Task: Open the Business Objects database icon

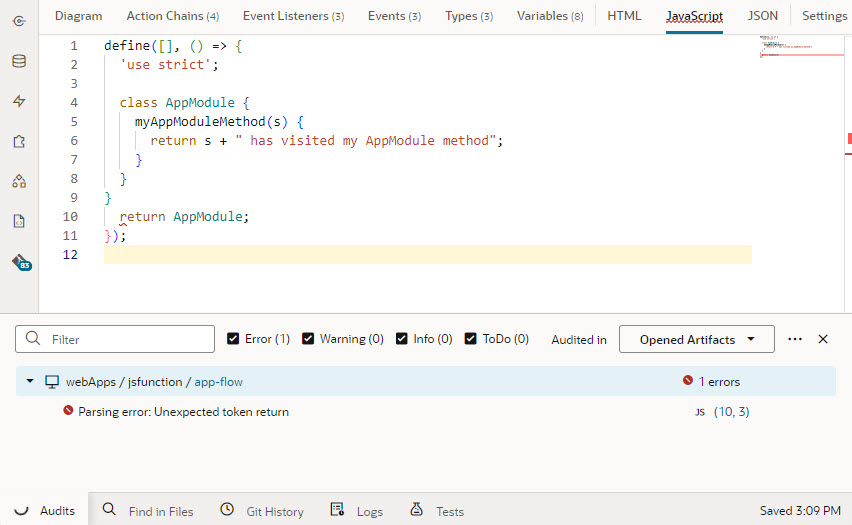Action: (19, 61)
